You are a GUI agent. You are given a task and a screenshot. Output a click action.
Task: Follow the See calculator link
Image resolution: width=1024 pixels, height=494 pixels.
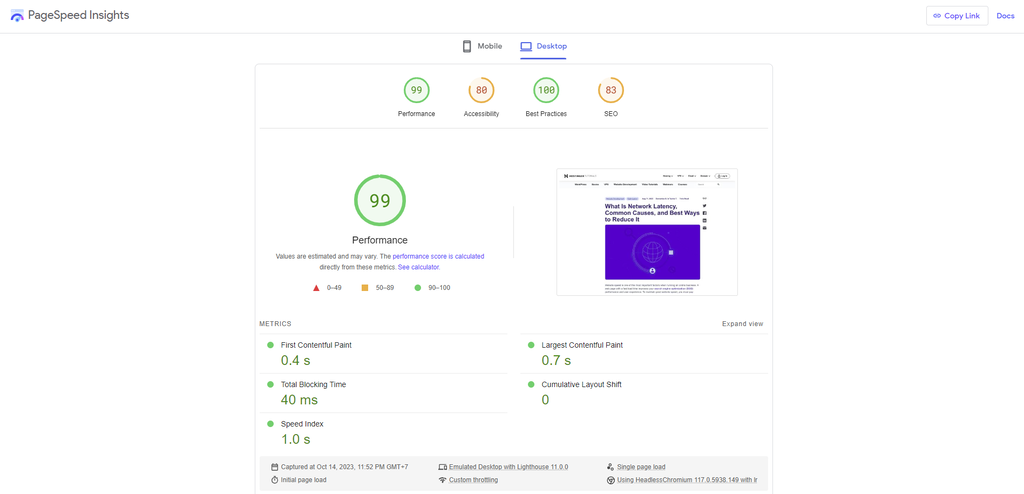pos(418,268)
